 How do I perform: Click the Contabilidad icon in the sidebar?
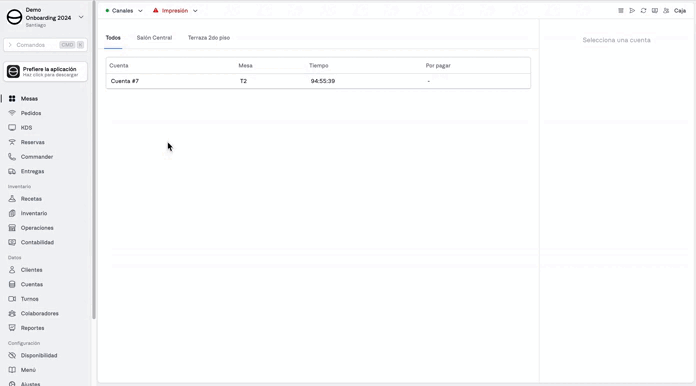click(x=12, y=242)
